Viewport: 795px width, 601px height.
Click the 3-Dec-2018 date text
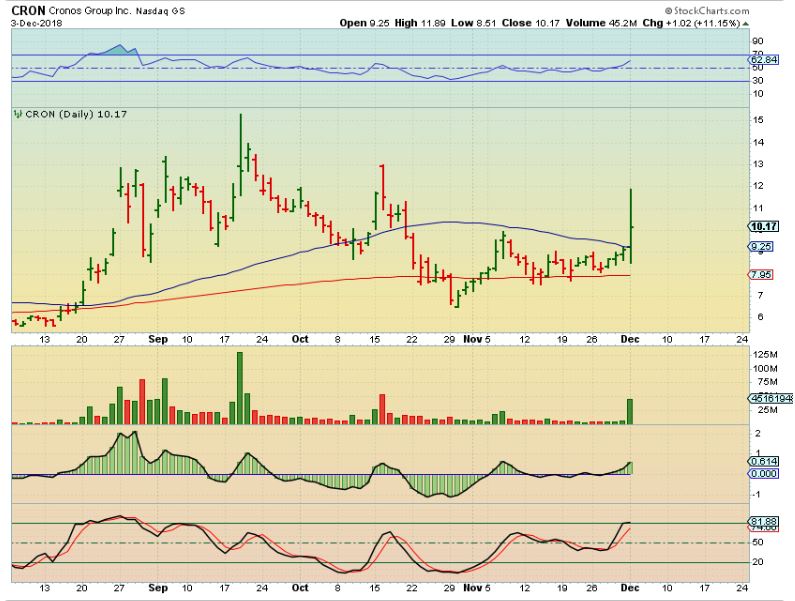(37, 23)
